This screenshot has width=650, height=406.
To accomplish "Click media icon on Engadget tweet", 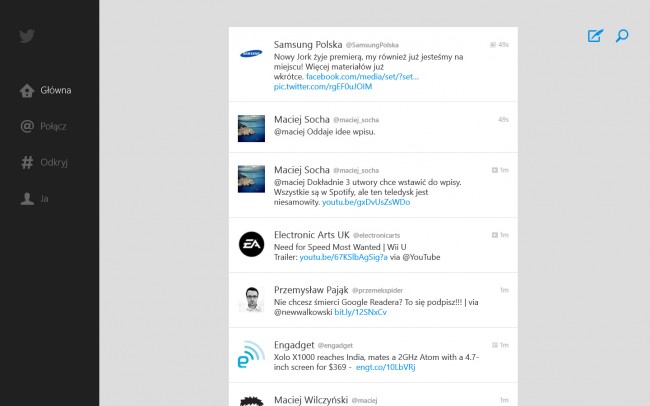I will (495, 345).
